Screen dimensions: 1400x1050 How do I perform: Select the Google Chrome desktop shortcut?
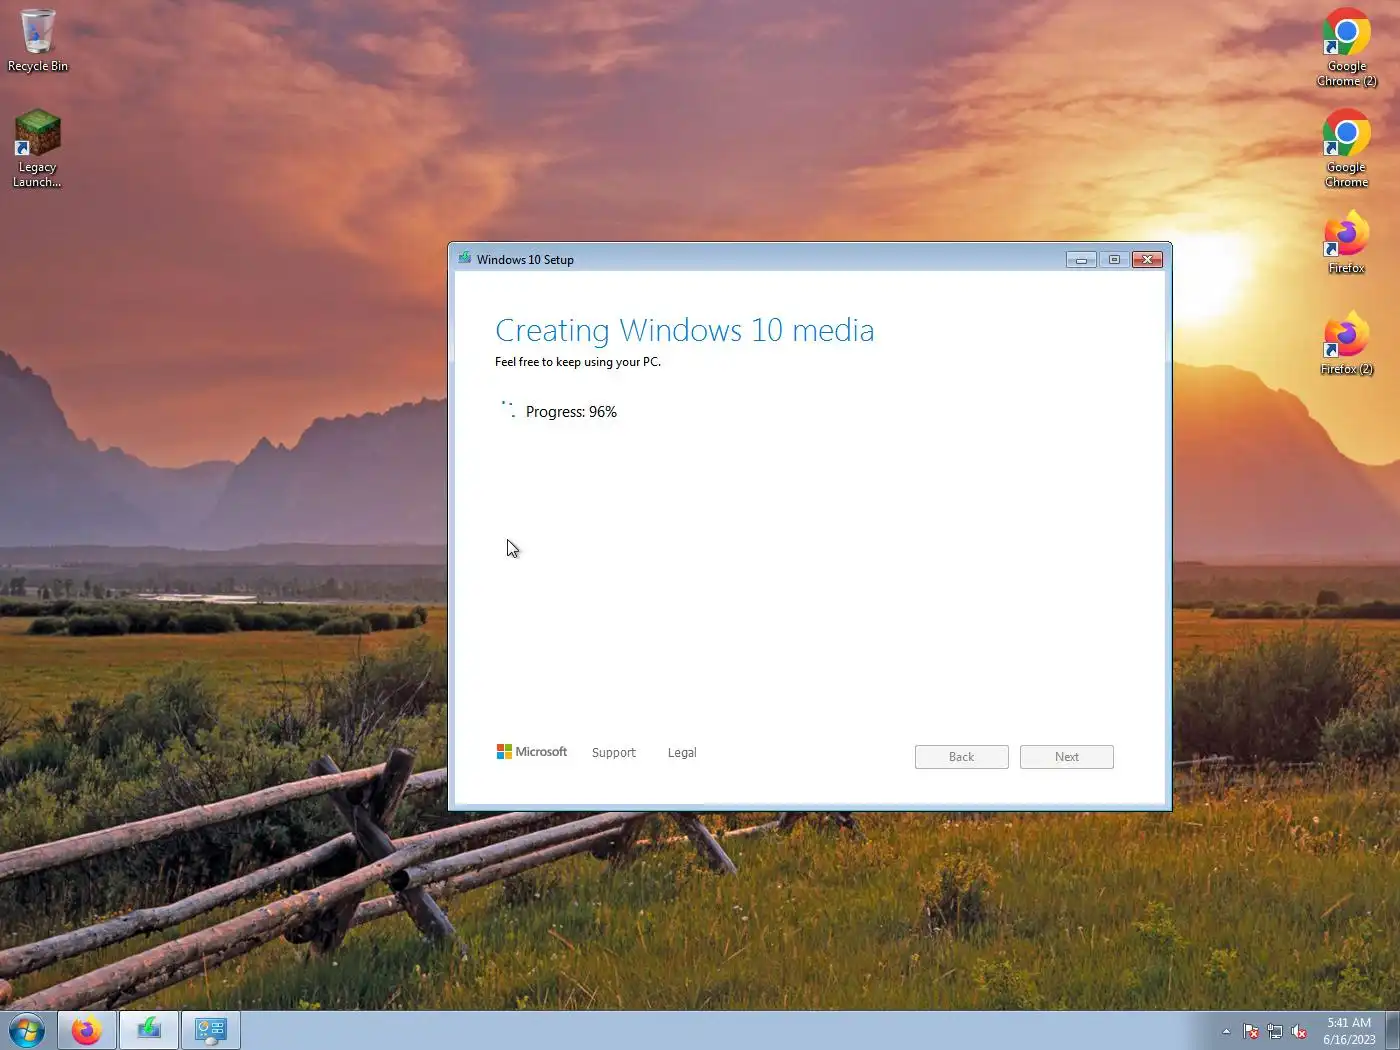click(1346, 148)
